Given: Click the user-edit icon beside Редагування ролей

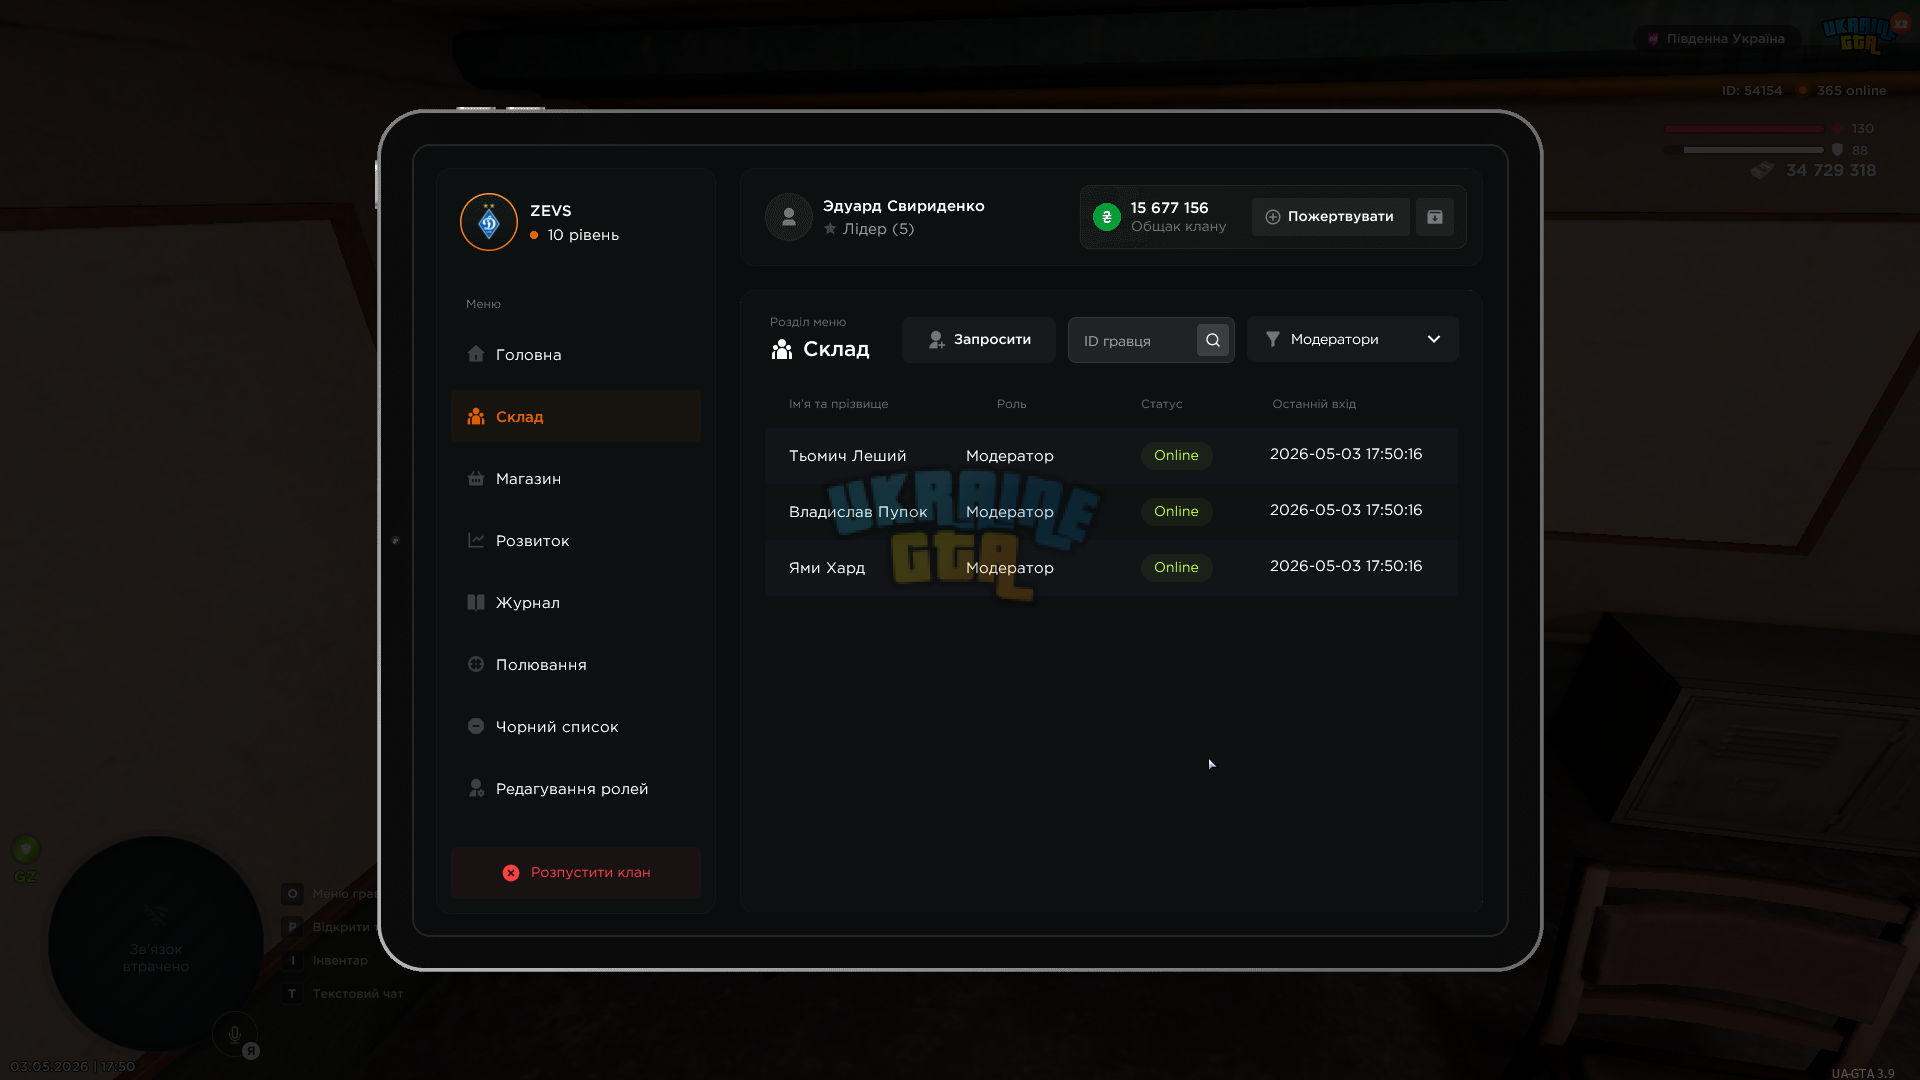Looking at the screenshot, I should (476, 788).
